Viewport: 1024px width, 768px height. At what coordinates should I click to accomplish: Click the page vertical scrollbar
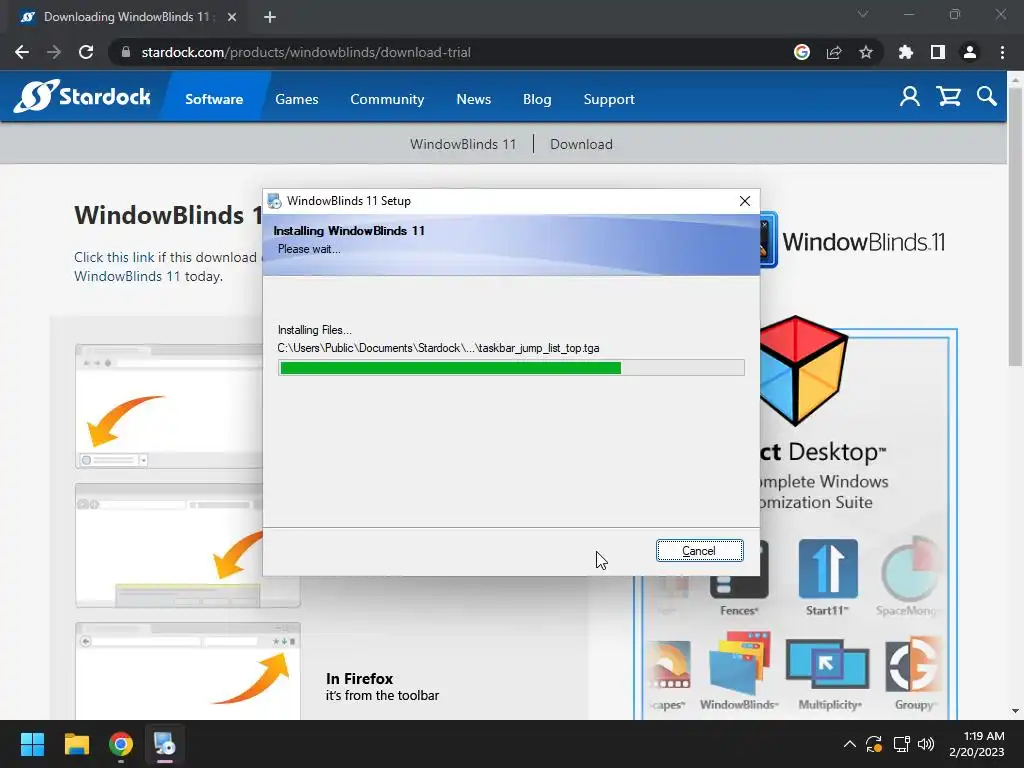(x=1015, y=225)
